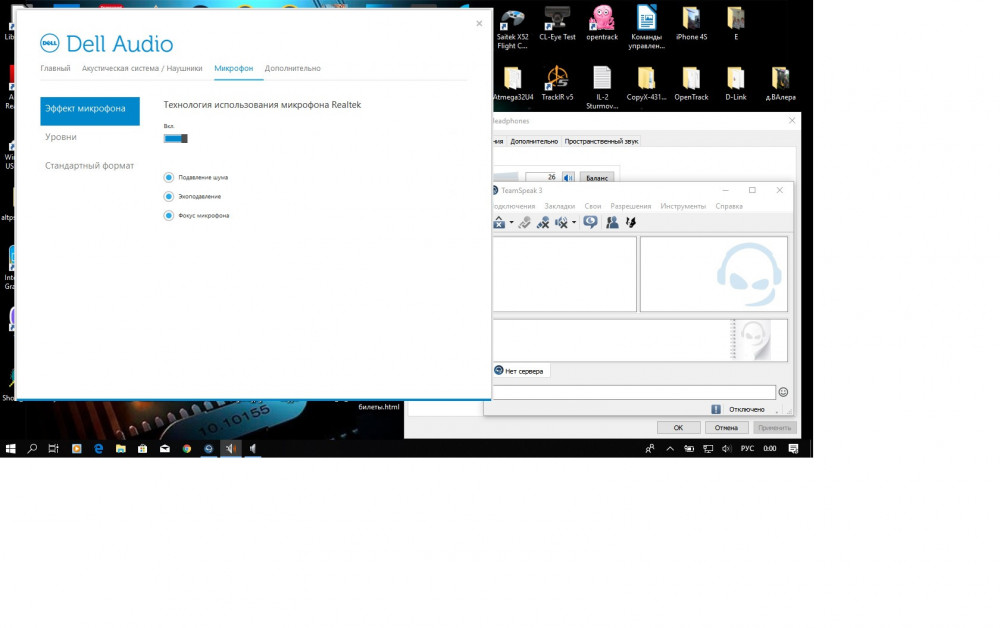Click the Dell logo in Dell Audio

(x=50, y=43)
